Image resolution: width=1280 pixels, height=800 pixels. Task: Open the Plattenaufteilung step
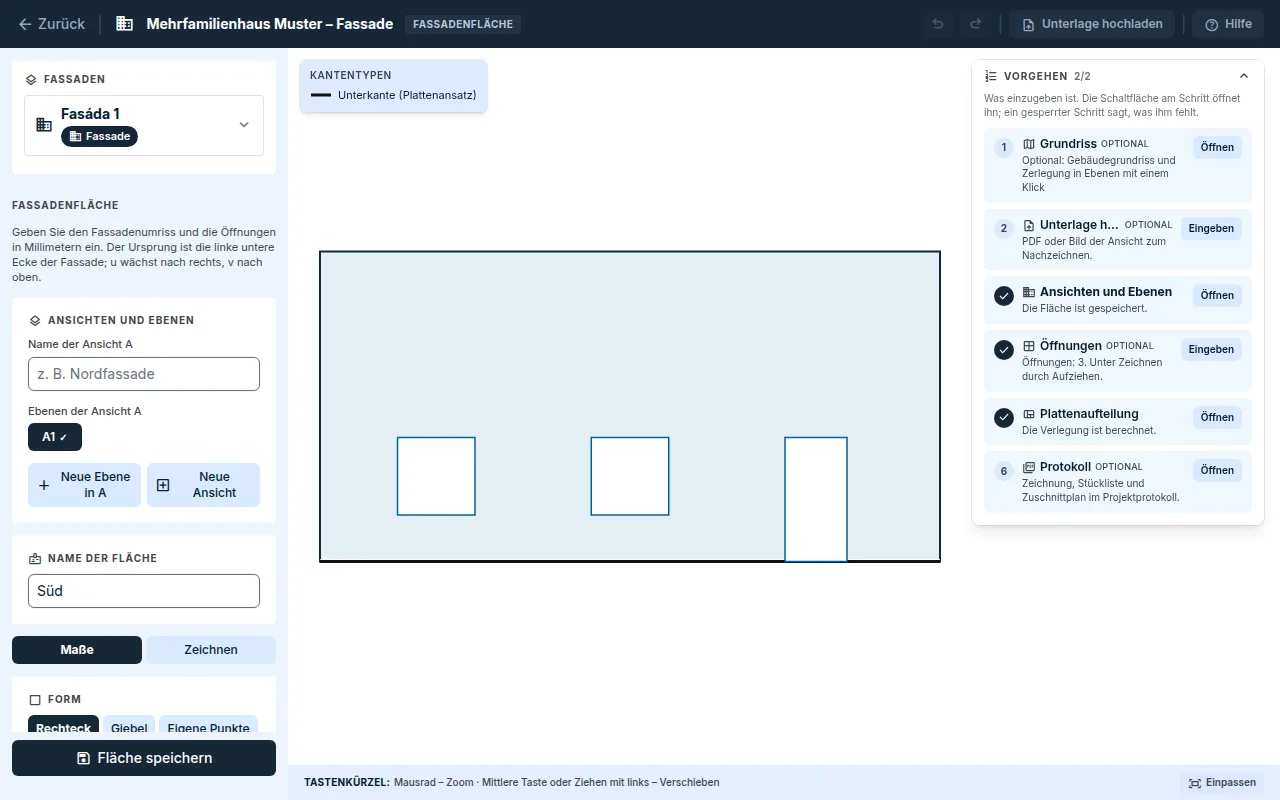(1217, 417)
